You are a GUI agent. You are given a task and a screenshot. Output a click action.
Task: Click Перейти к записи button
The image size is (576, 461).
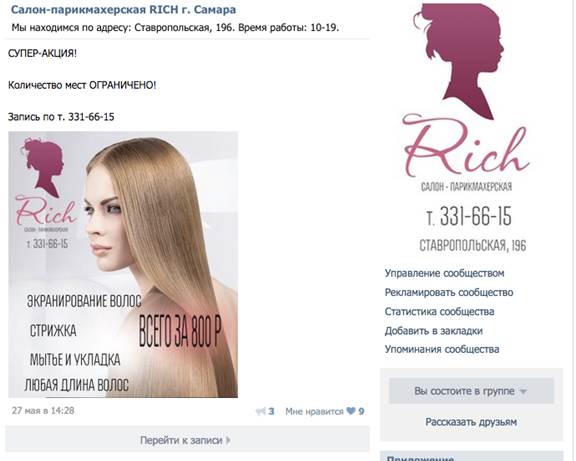pyautogui.click(x=187, y=440)
